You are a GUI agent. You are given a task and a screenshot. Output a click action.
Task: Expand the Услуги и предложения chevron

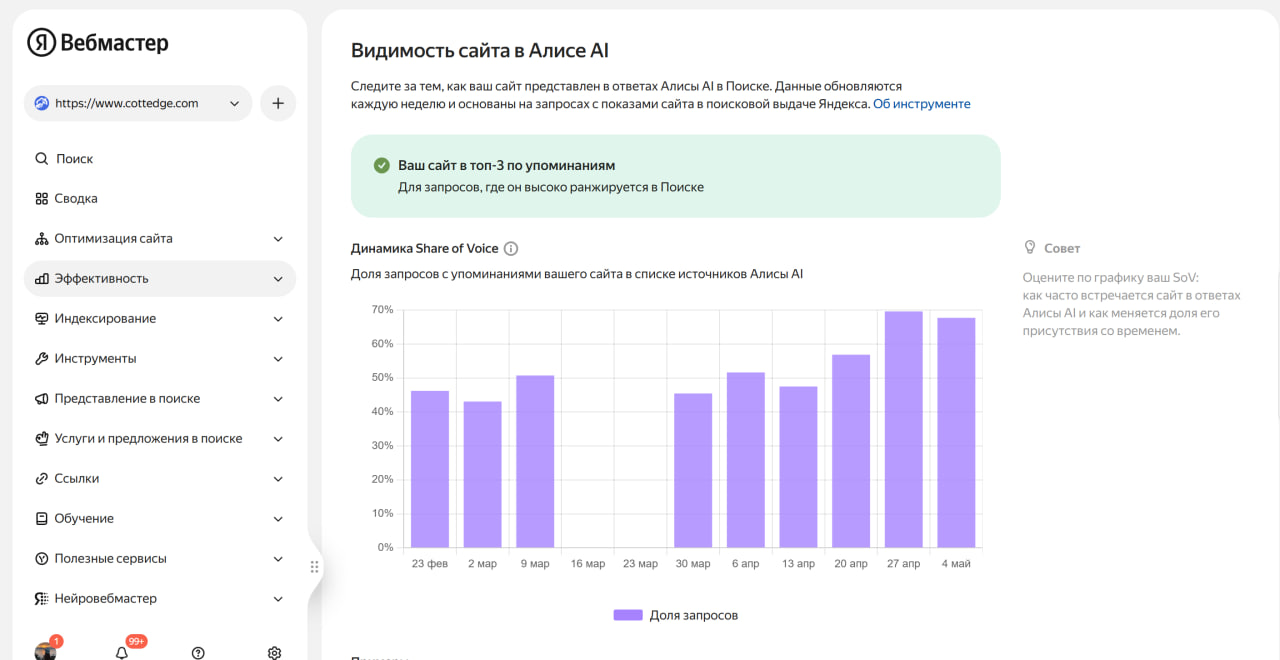pyautogui.click(x=278, y=439)
